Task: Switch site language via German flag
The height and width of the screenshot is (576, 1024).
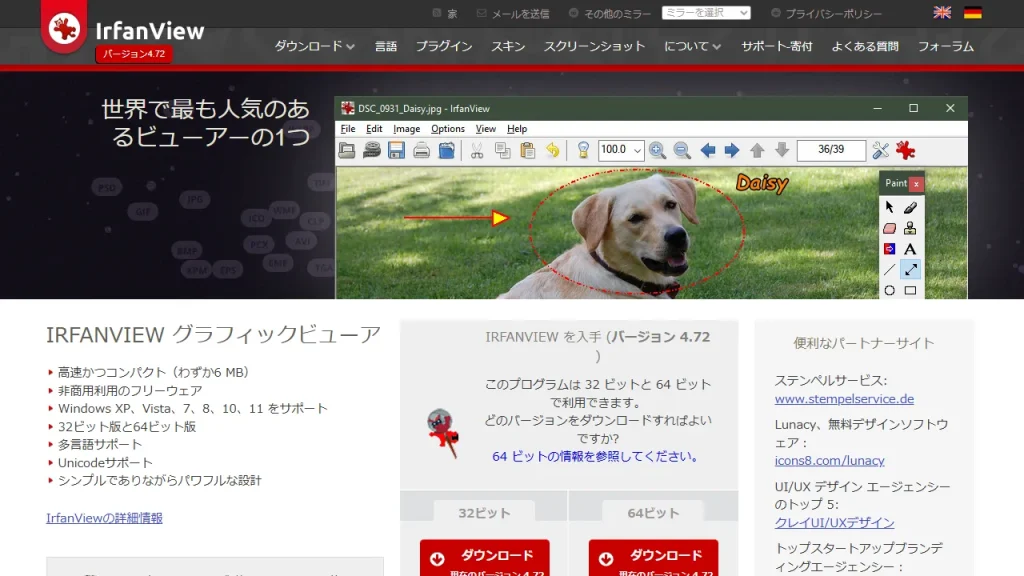Action: click(972, 12)
